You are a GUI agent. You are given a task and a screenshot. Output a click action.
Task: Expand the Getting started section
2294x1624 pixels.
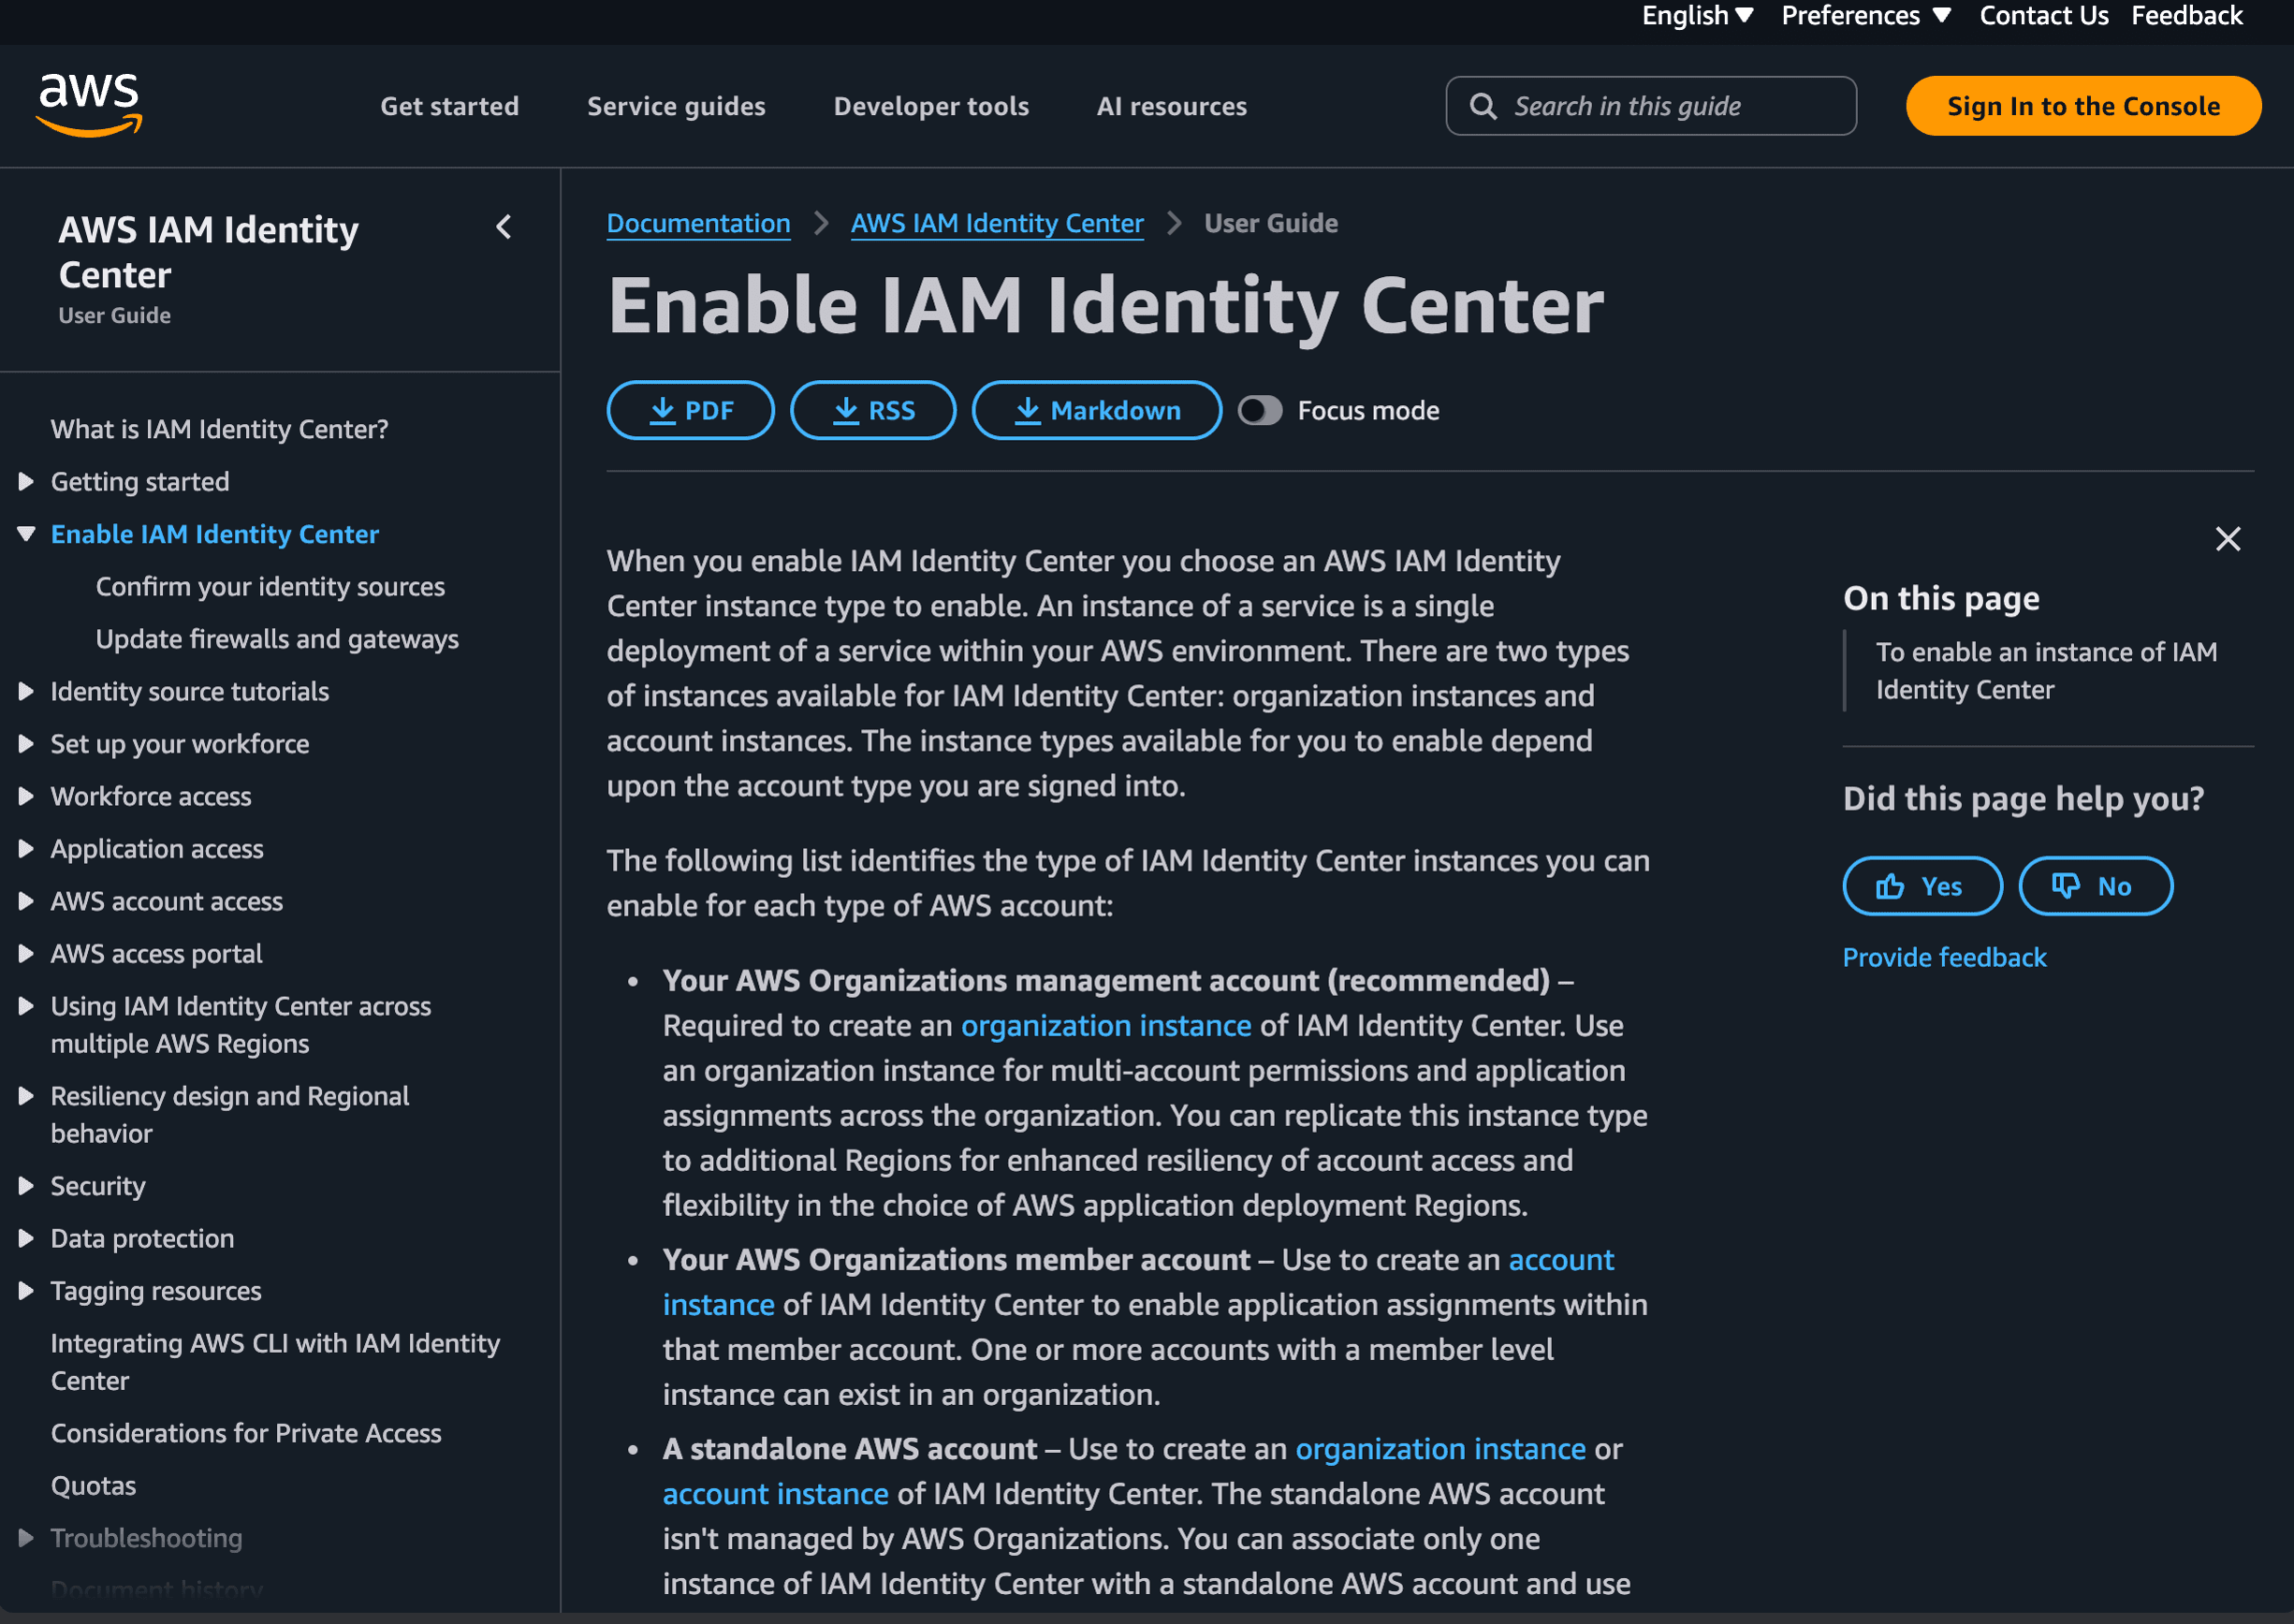pyautogui.click(x=26, y=482)
